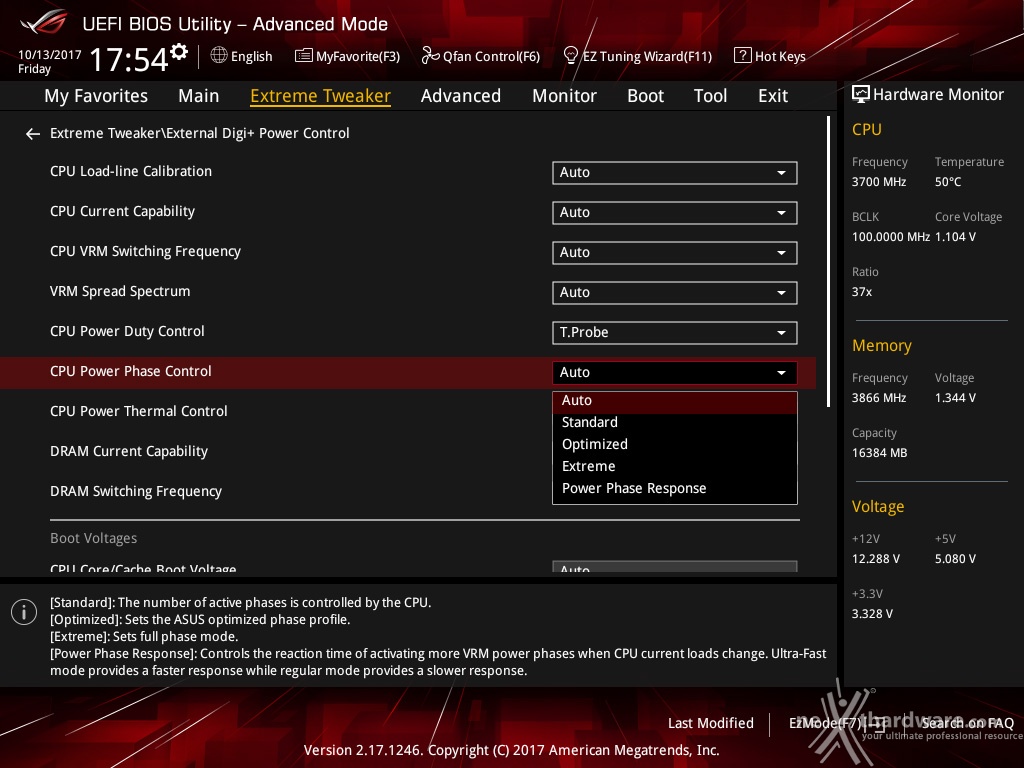
Task: Change language via the English button
Action: pyautogui.click(x=251, y=57)
